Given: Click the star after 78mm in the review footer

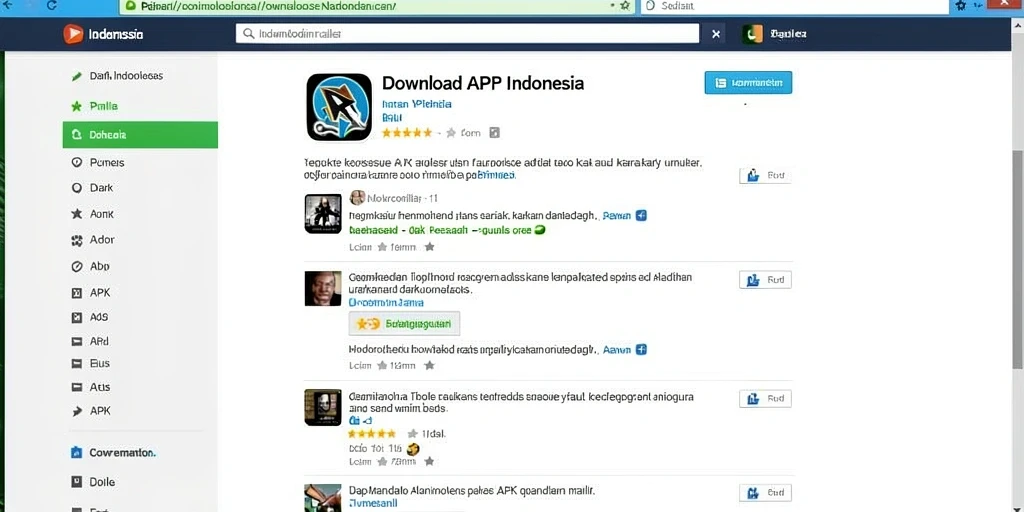Looking at the screenshot, I should [429, 461].
